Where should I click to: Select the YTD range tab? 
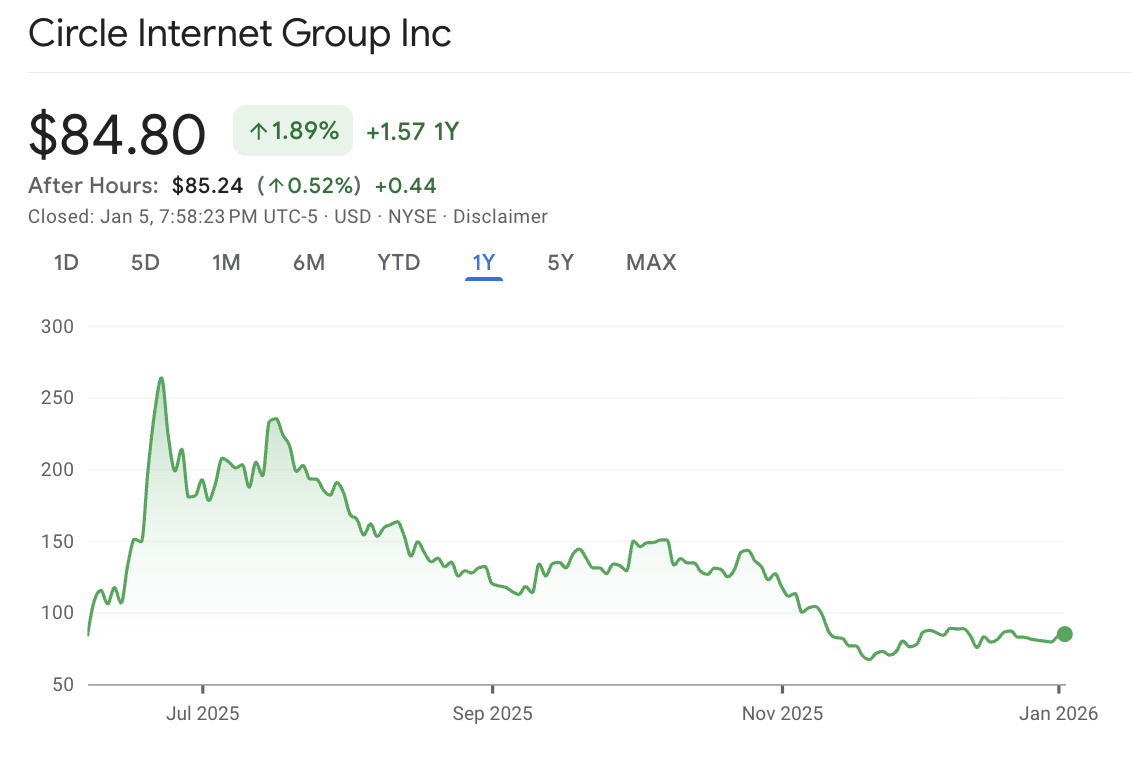[x=398, y=263]
